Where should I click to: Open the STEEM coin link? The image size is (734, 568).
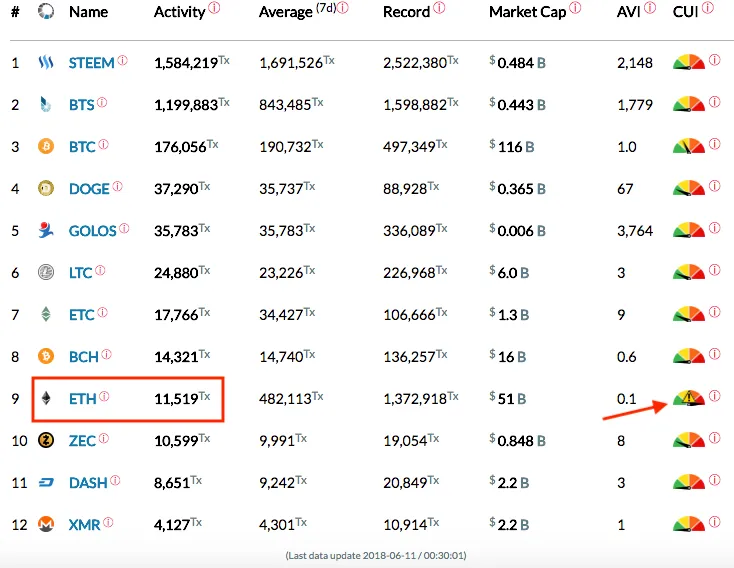[91, 63]
